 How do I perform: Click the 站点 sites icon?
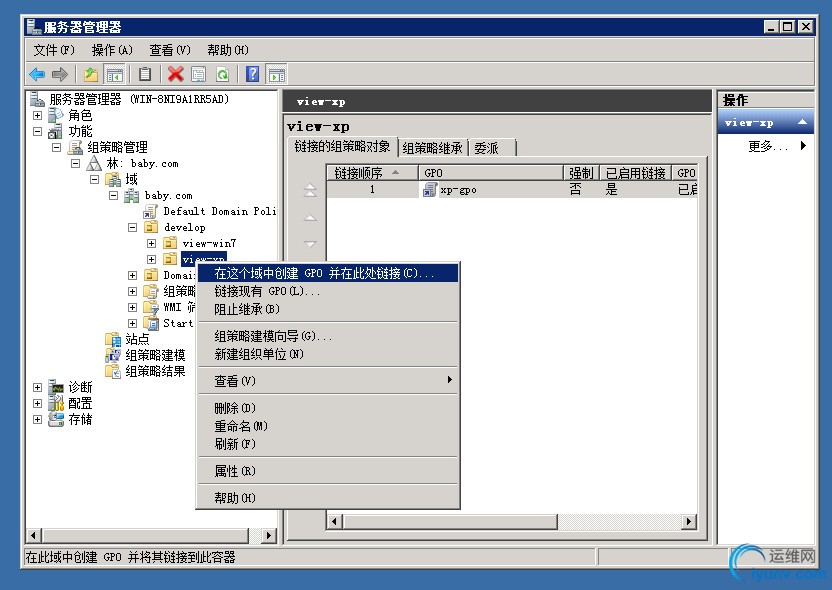tap(113, 339)
